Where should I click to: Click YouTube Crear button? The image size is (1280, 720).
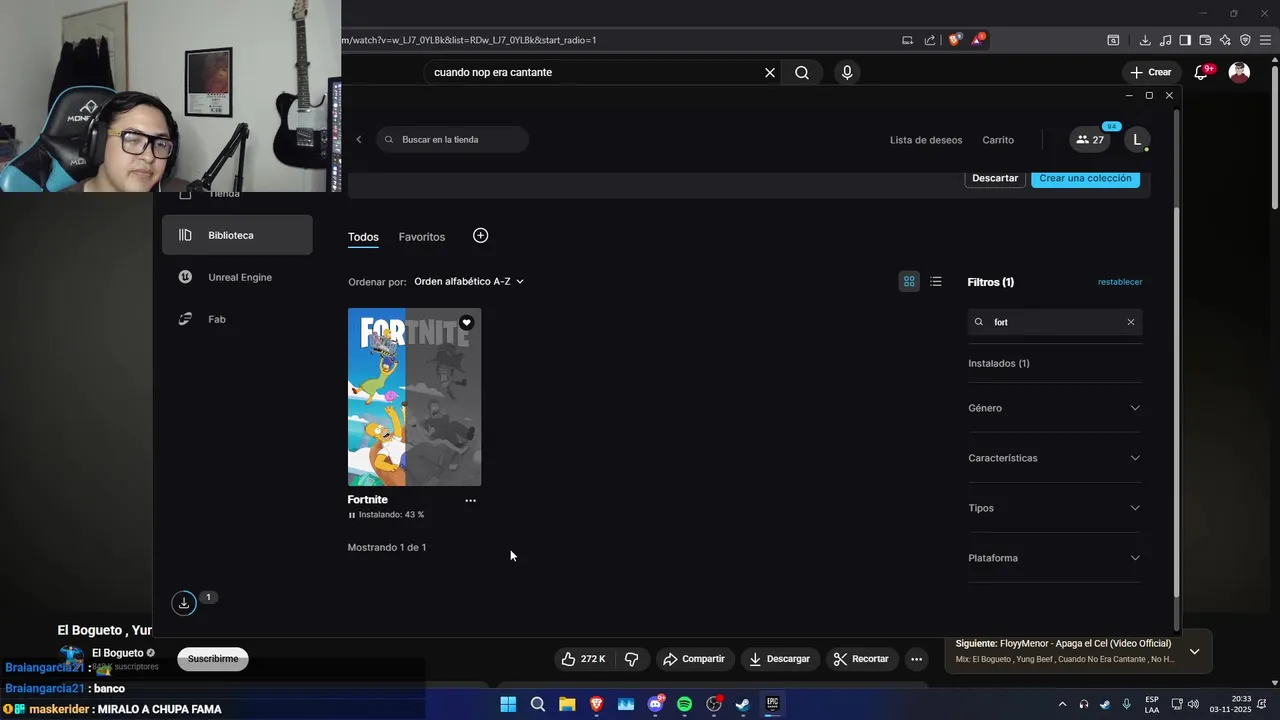coord(1151,72)
